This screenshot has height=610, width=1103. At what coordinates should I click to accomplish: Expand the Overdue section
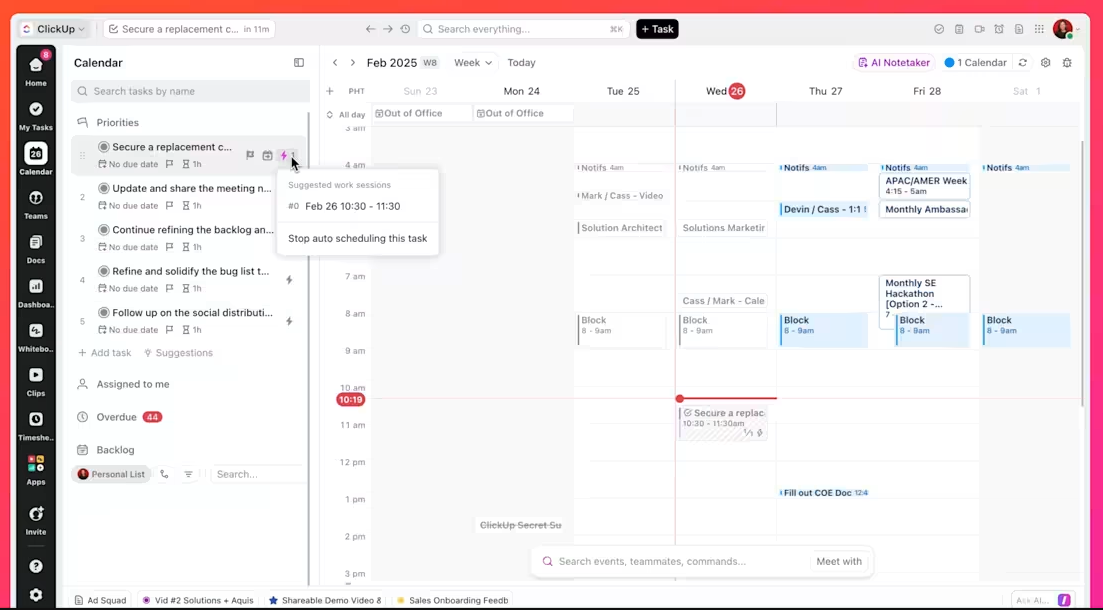pos(117,417)
